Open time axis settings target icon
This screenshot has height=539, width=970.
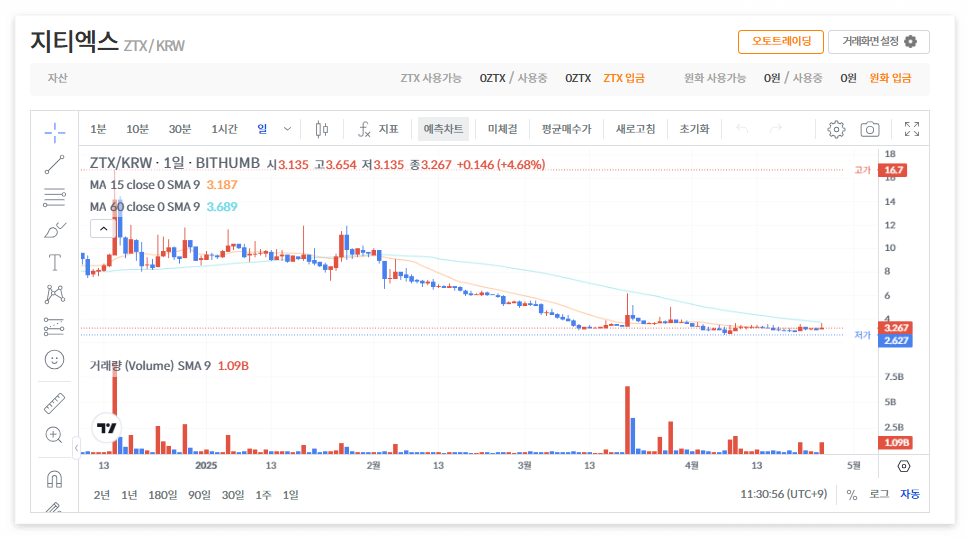pyautogui.click(x=904, y=466)
